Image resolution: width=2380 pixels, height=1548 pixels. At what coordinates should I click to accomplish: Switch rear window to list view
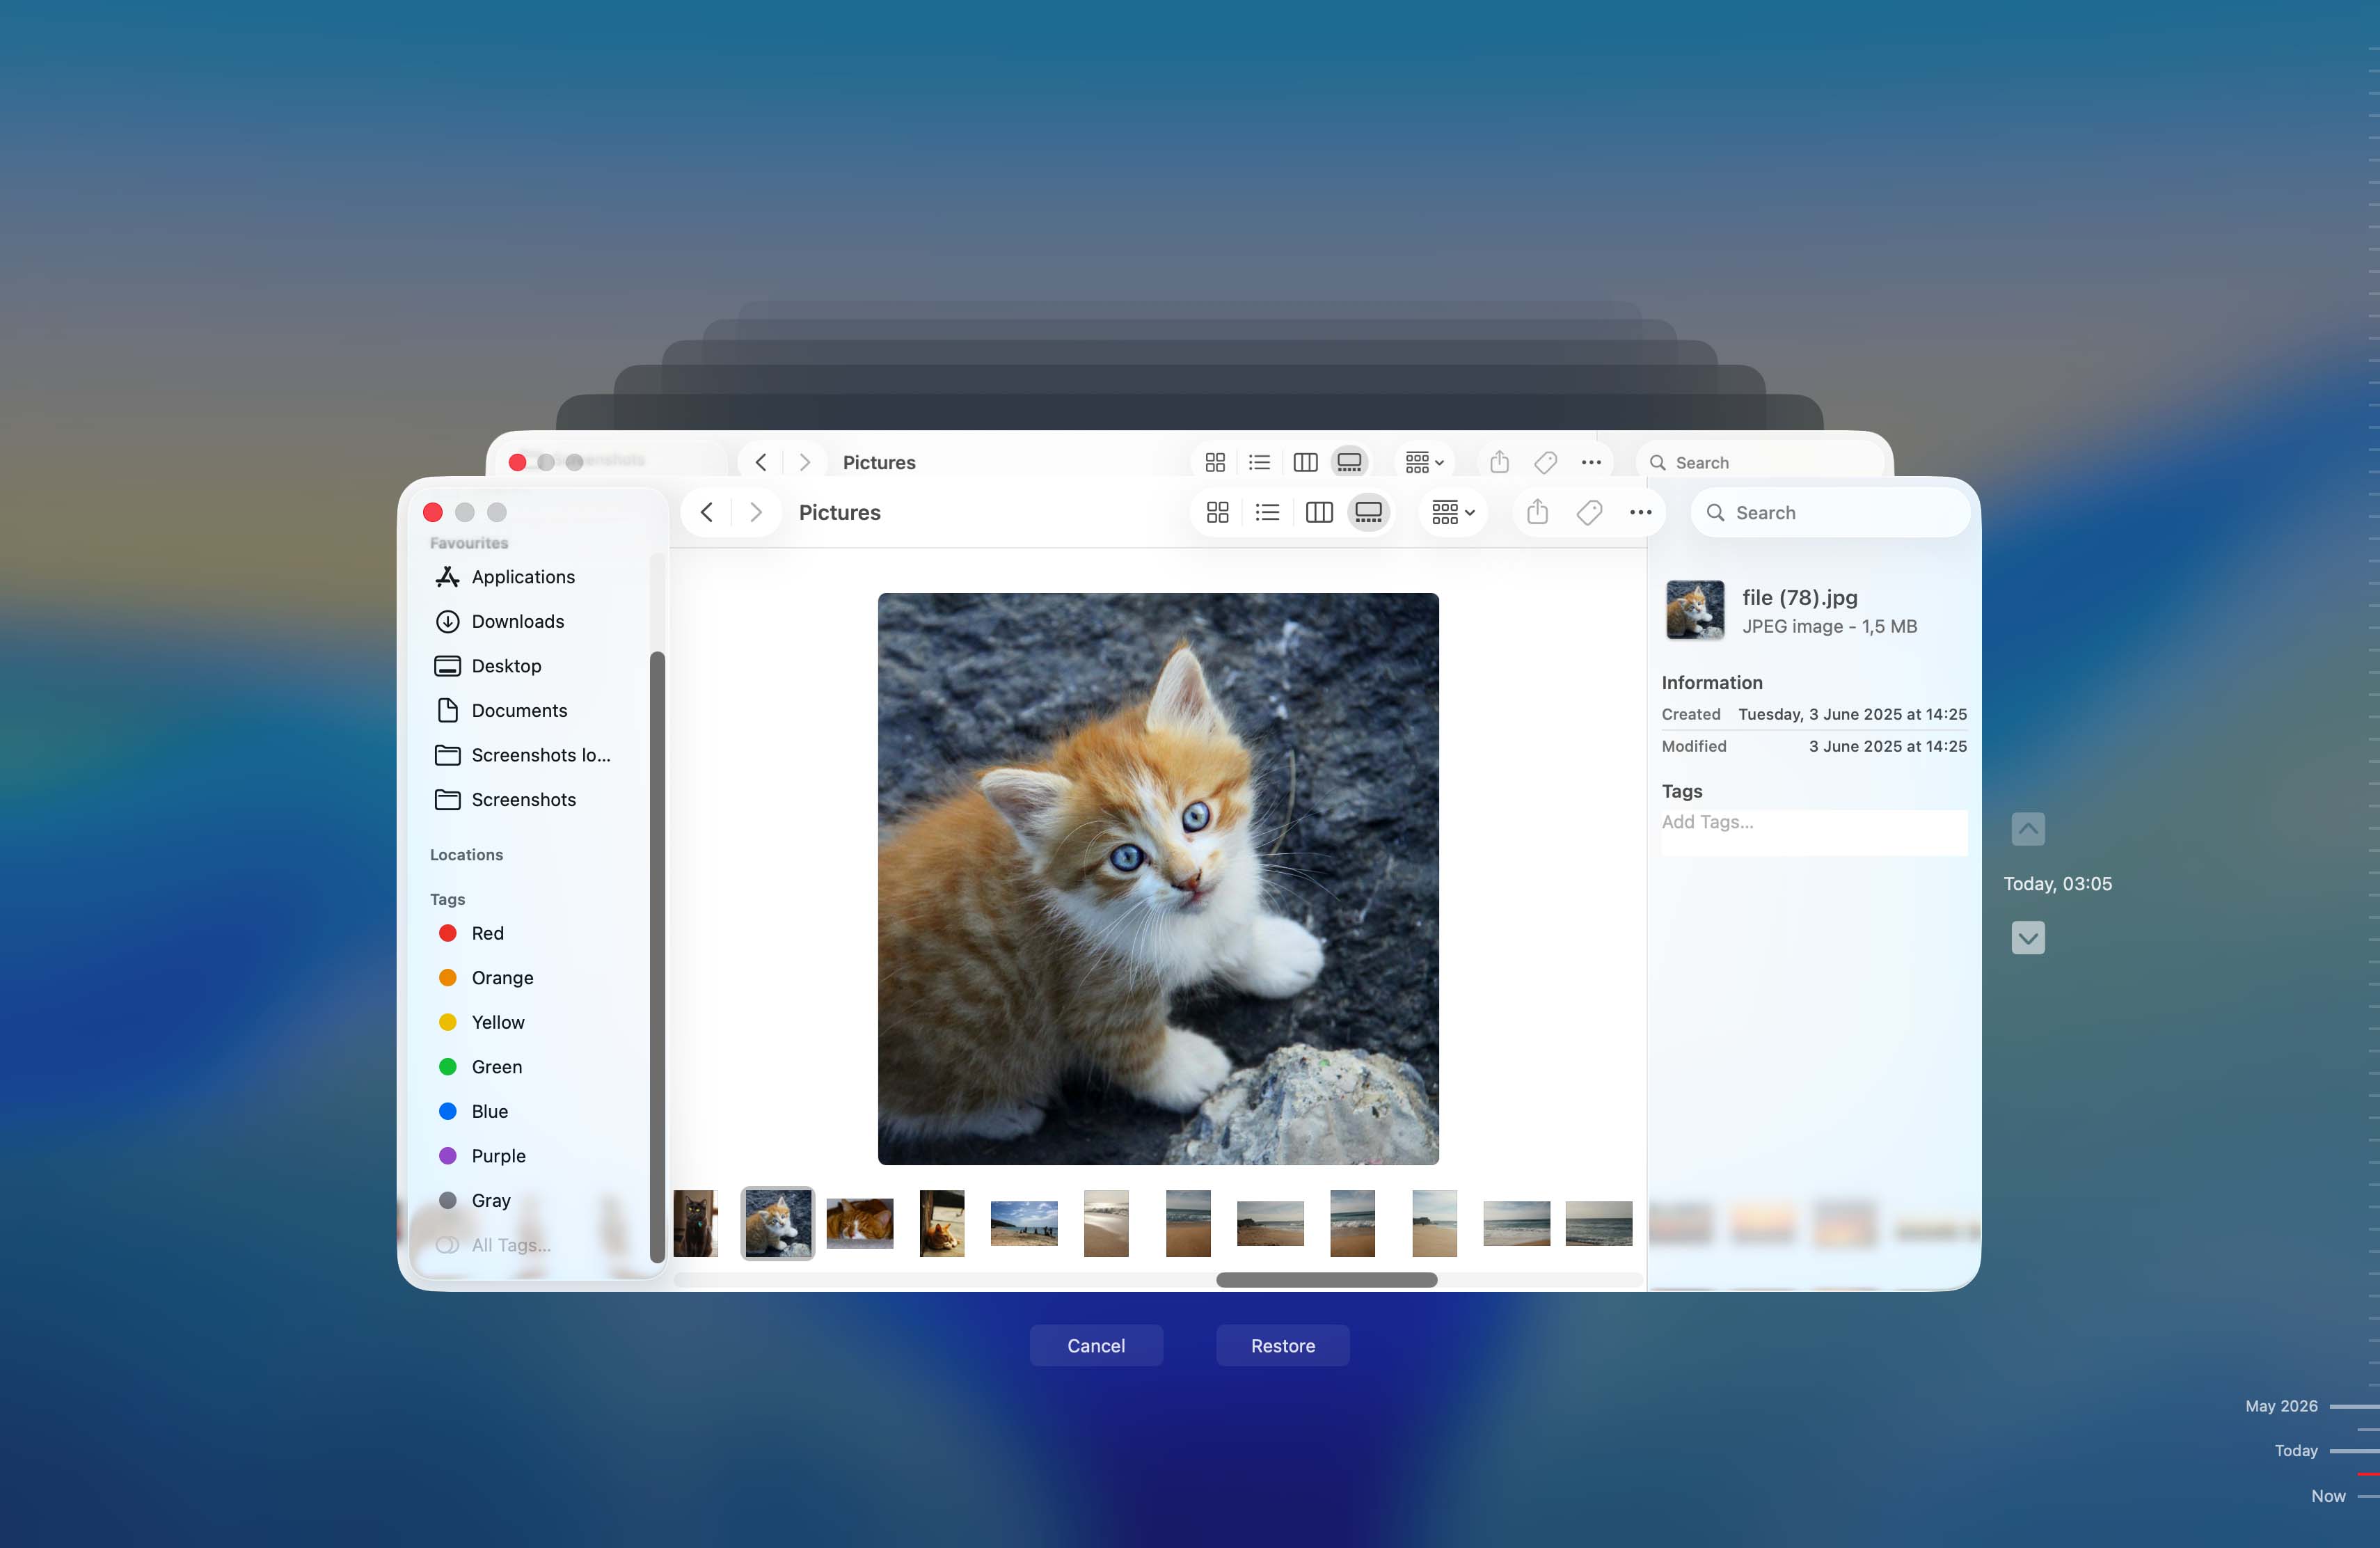coord(1259,462)
